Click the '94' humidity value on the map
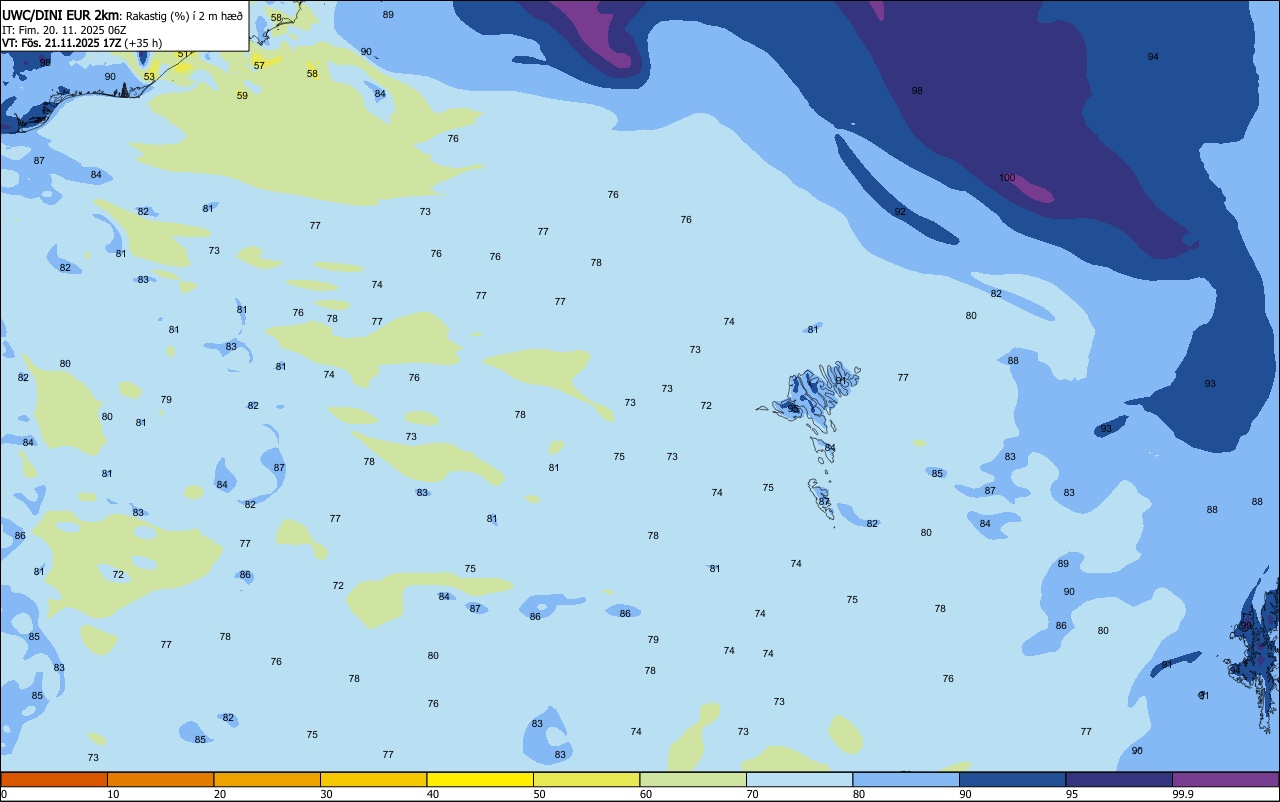The width and height of the screenshot is (1280, 802). pyautogui.click(x=1153, y=56)
